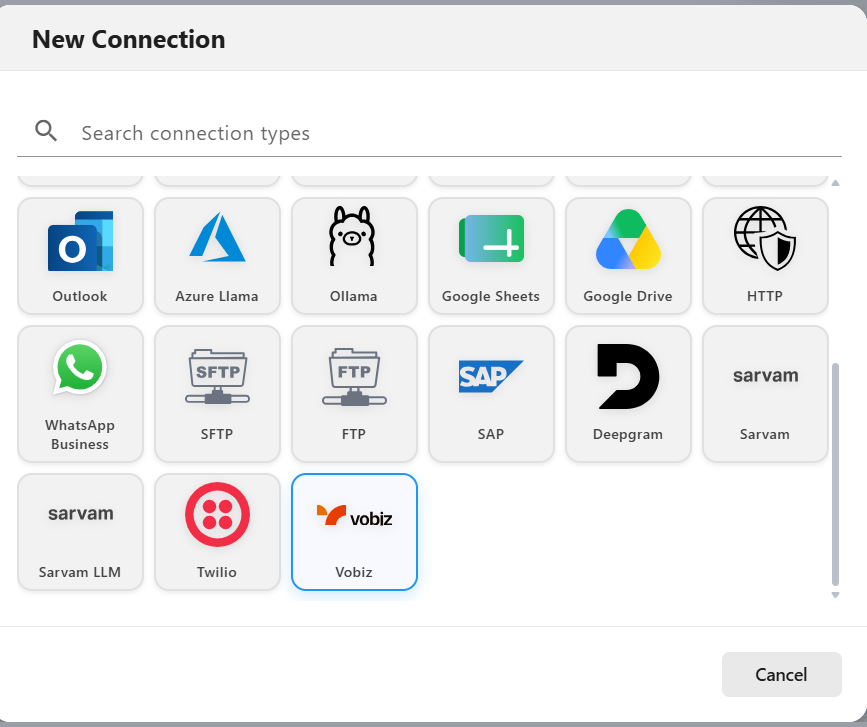
Task: Choose the FTP connection card
Action: pos(354,394)
